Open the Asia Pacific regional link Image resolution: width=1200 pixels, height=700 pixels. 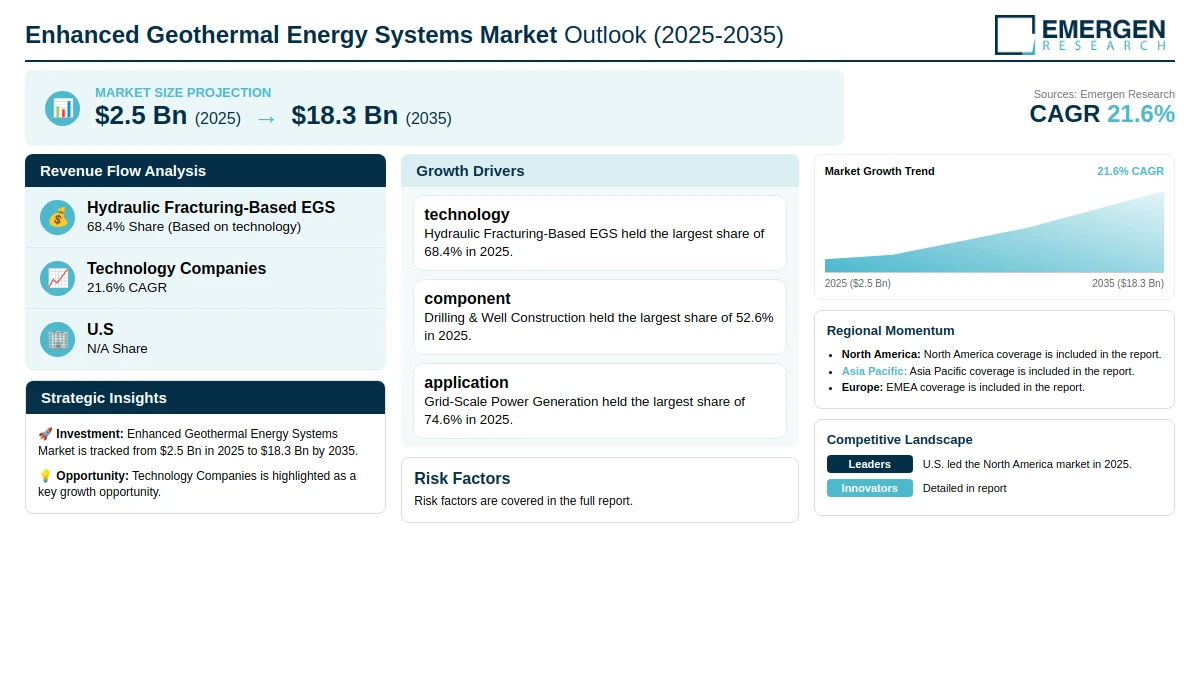[x=874, y=371]
